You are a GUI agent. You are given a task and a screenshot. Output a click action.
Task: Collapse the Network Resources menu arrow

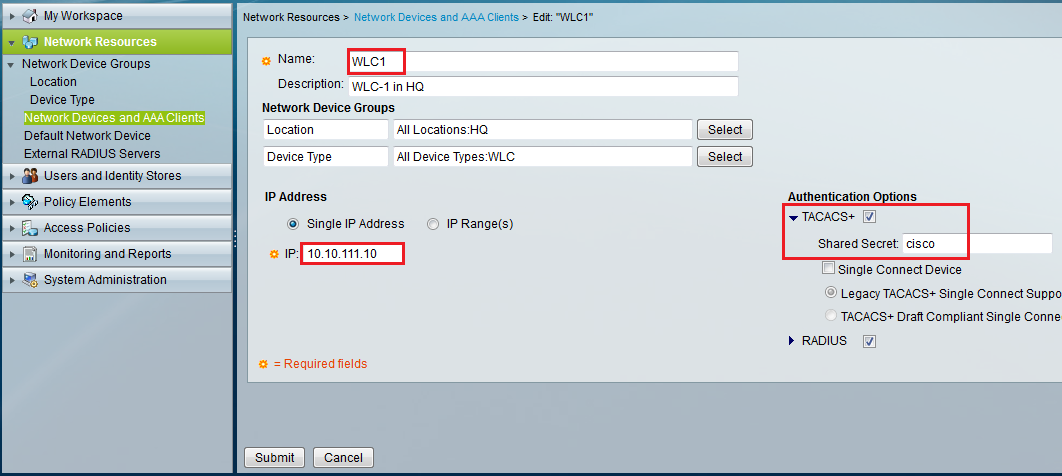tap(11, 42)
